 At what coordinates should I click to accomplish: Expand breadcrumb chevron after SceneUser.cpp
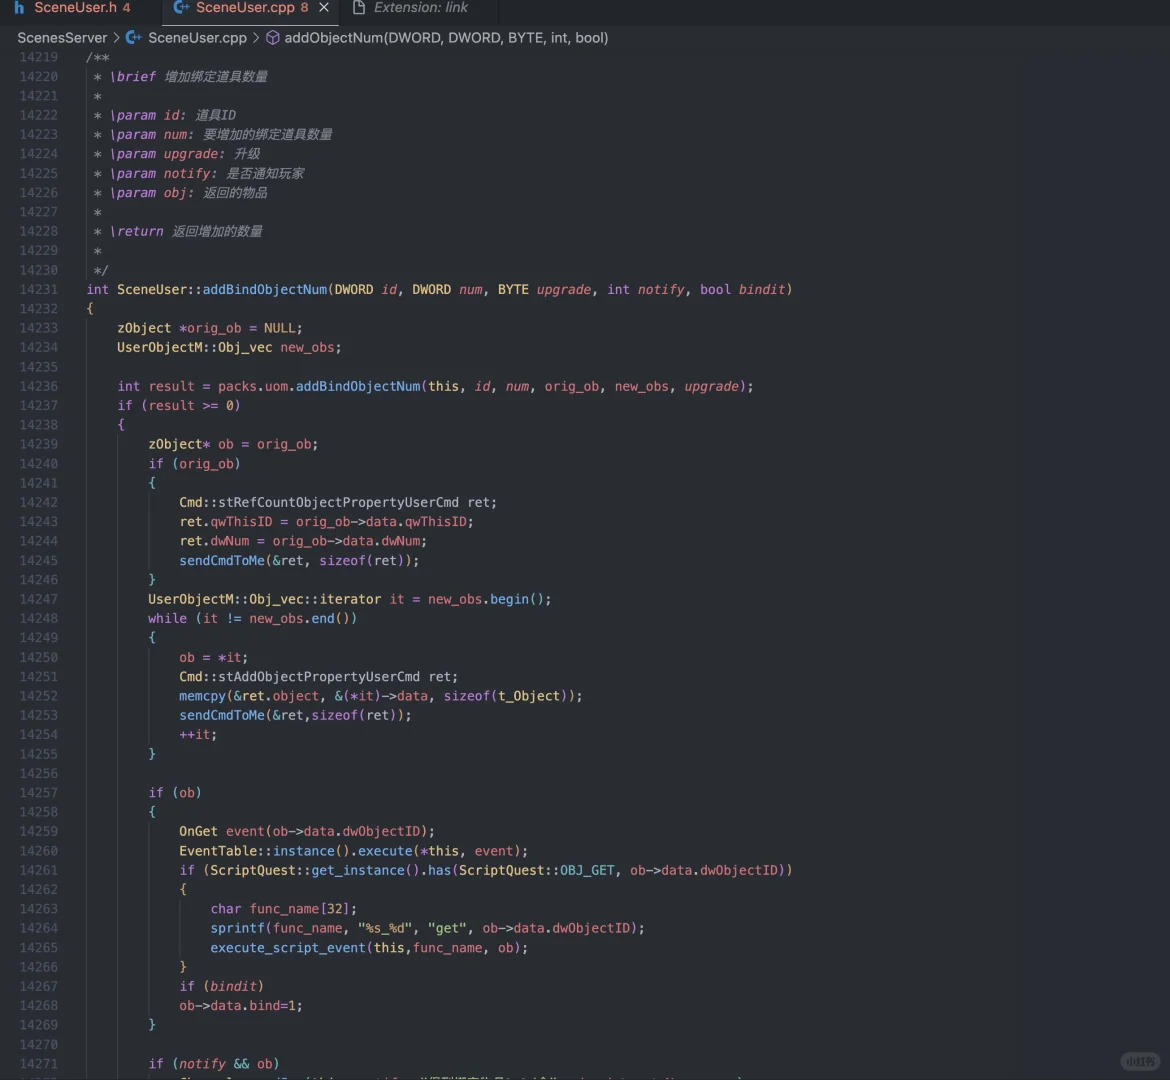coord(256,37)
